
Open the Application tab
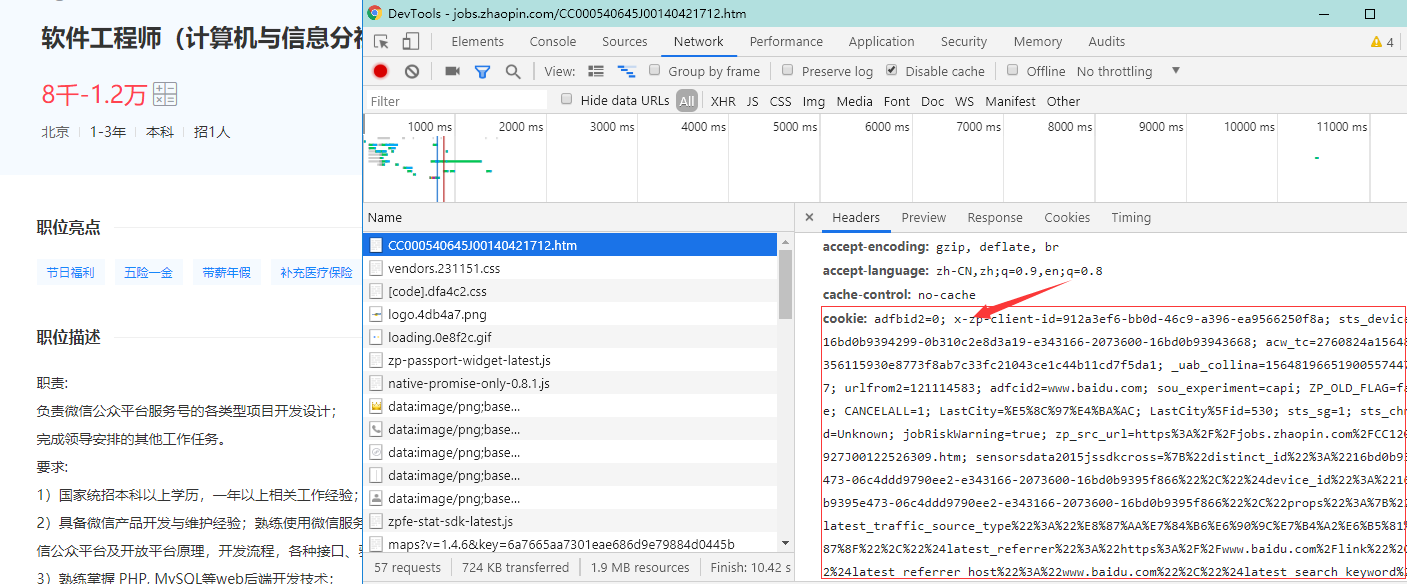coord(881,41)
